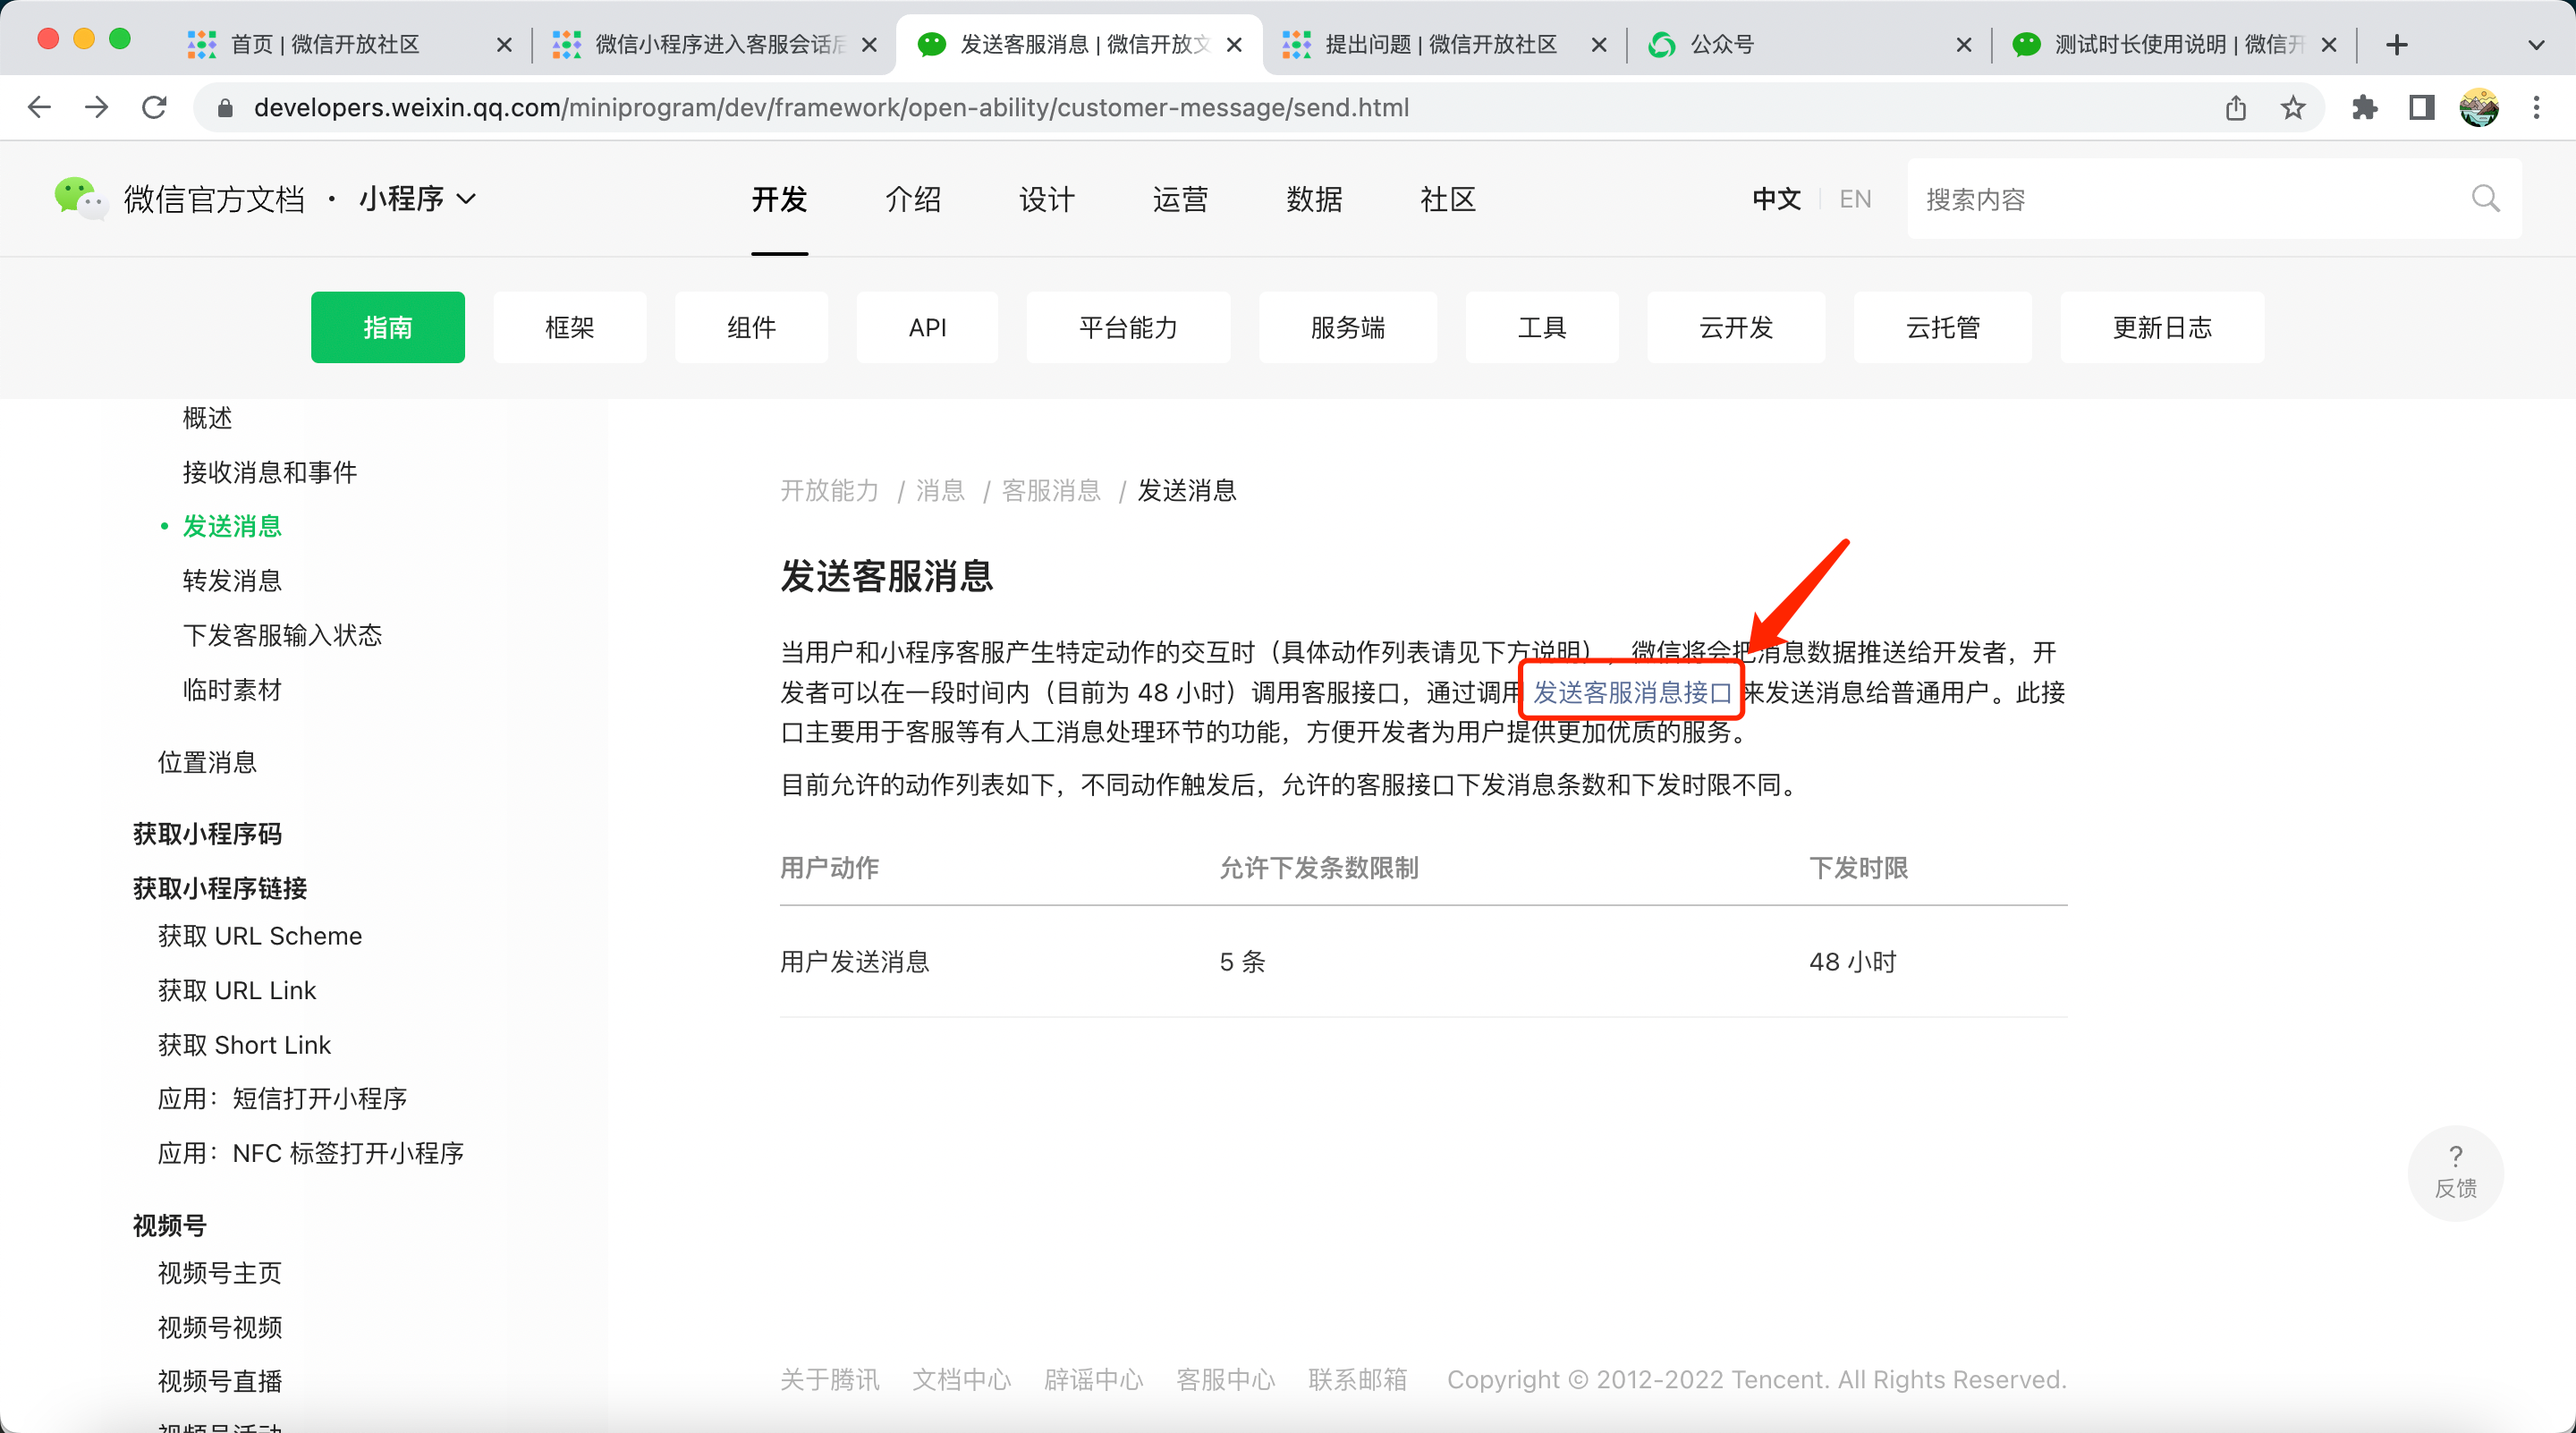Open the 反馈 feedback question button

[2455, 1172]
